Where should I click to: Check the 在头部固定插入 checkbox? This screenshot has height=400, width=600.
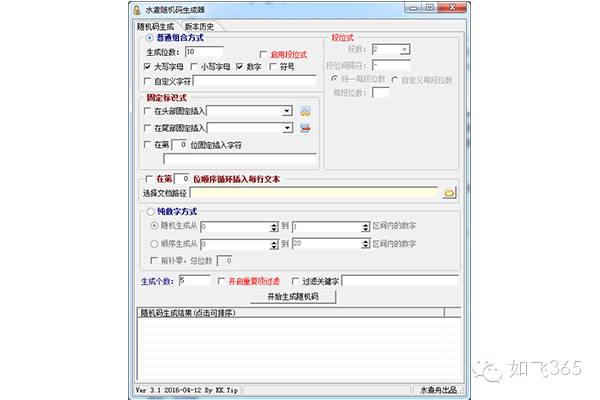(x=147, y=111)
